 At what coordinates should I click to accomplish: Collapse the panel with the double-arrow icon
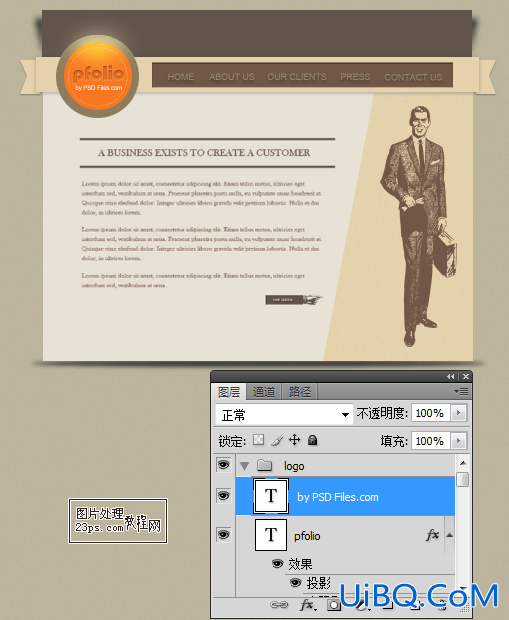(450, 376)
